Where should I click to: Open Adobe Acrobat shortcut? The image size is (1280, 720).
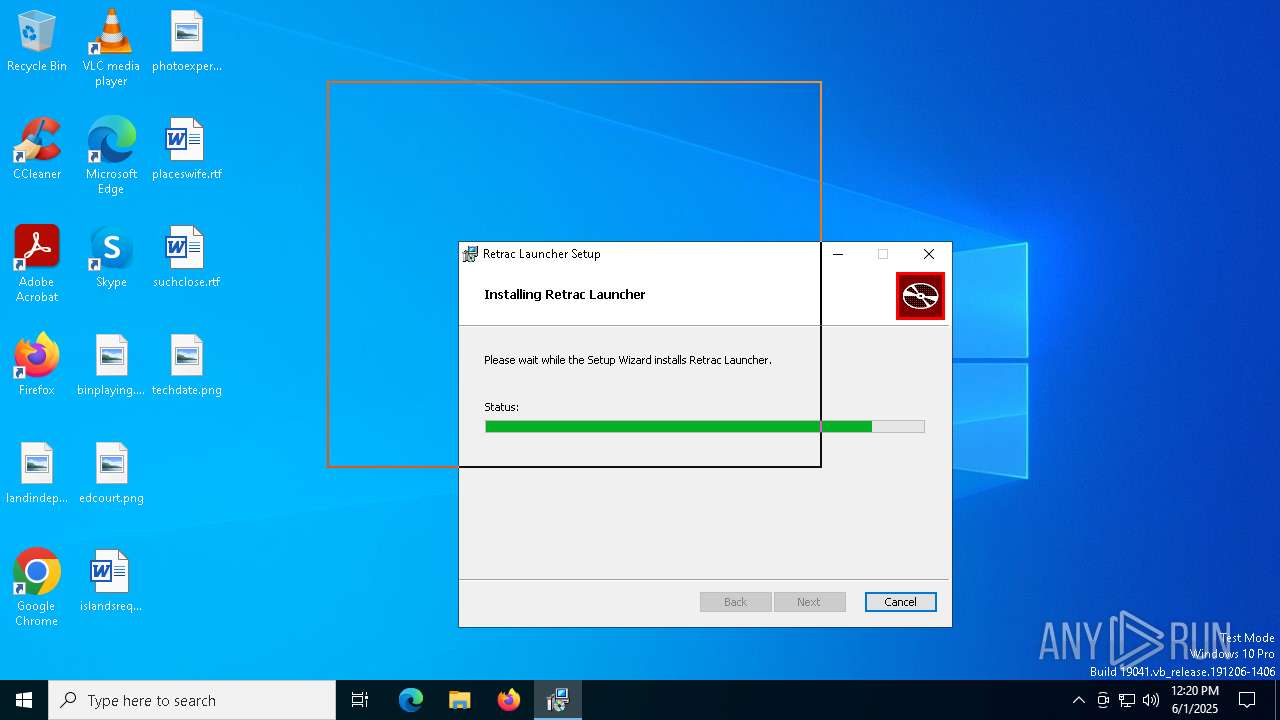point(37,264)
